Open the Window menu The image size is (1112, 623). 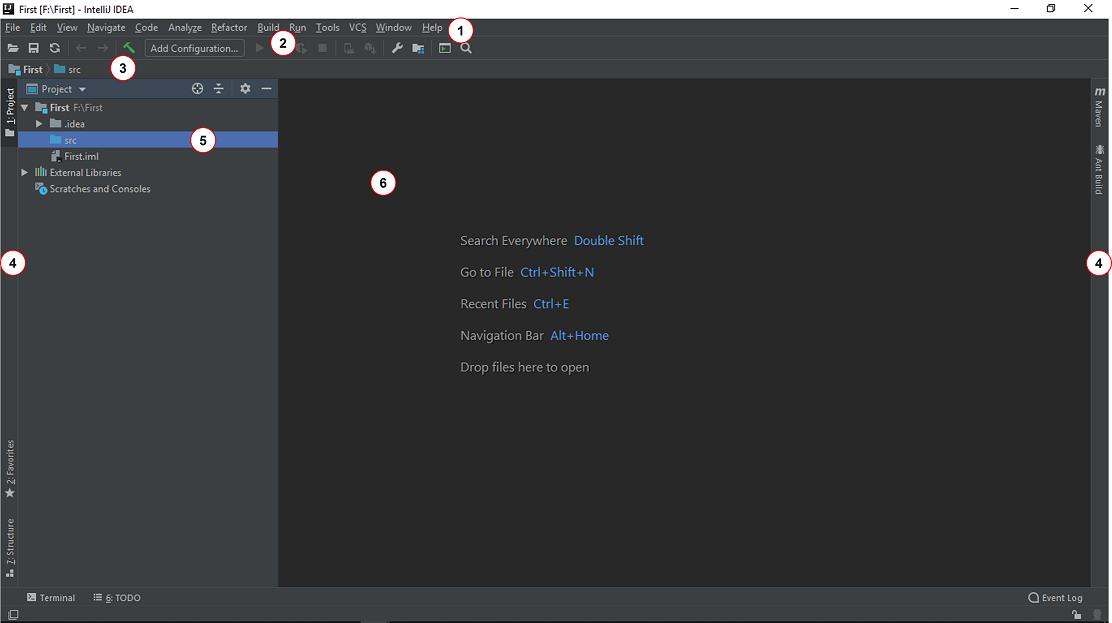pyautogui.click(x=394, y=28)
